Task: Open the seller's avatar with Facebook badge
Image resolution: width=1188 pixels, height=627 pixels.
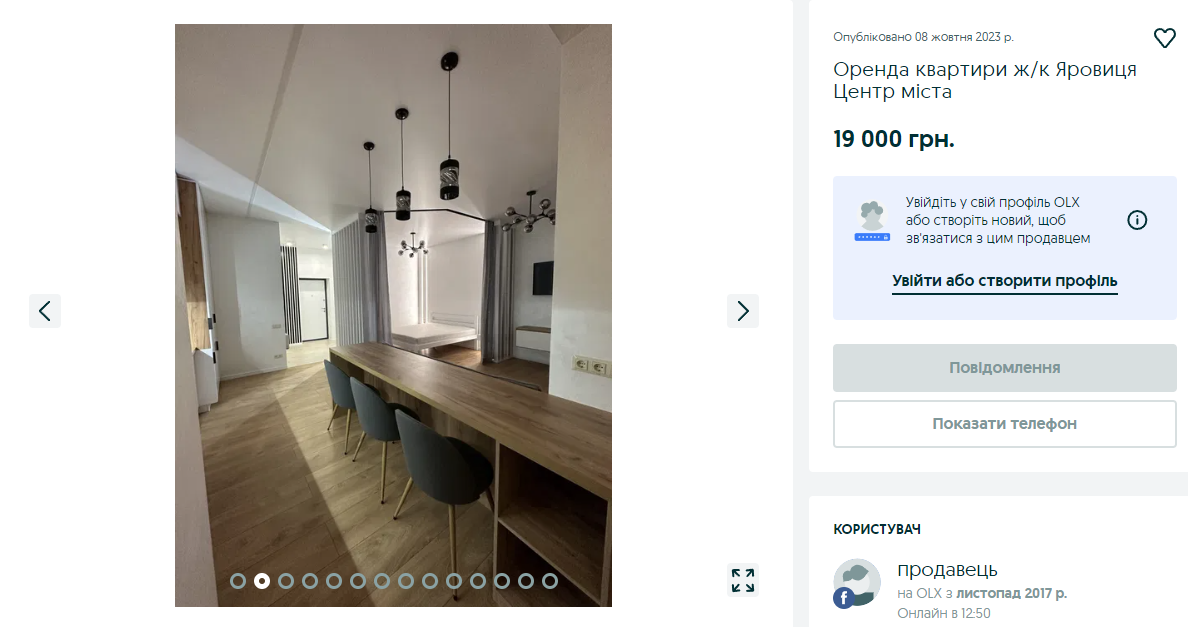Action: tap(857, 584)
